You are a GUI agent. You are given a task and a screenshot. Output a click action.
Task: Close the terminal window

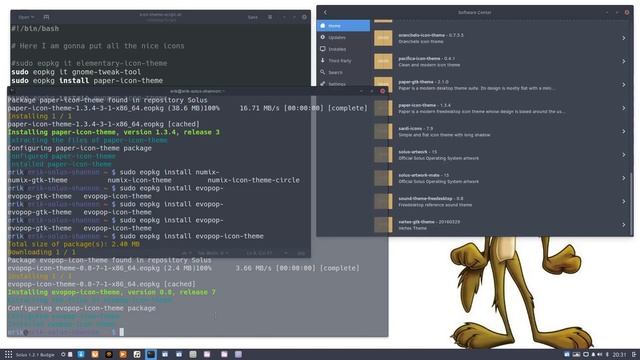[x=382, y=91]
